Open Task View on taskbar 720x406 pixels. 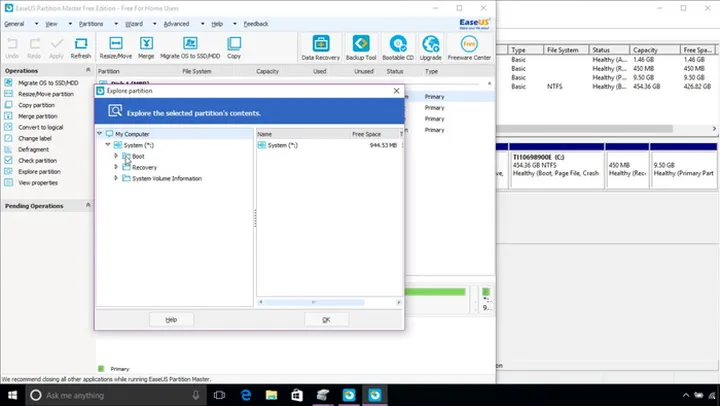(219, 395)
